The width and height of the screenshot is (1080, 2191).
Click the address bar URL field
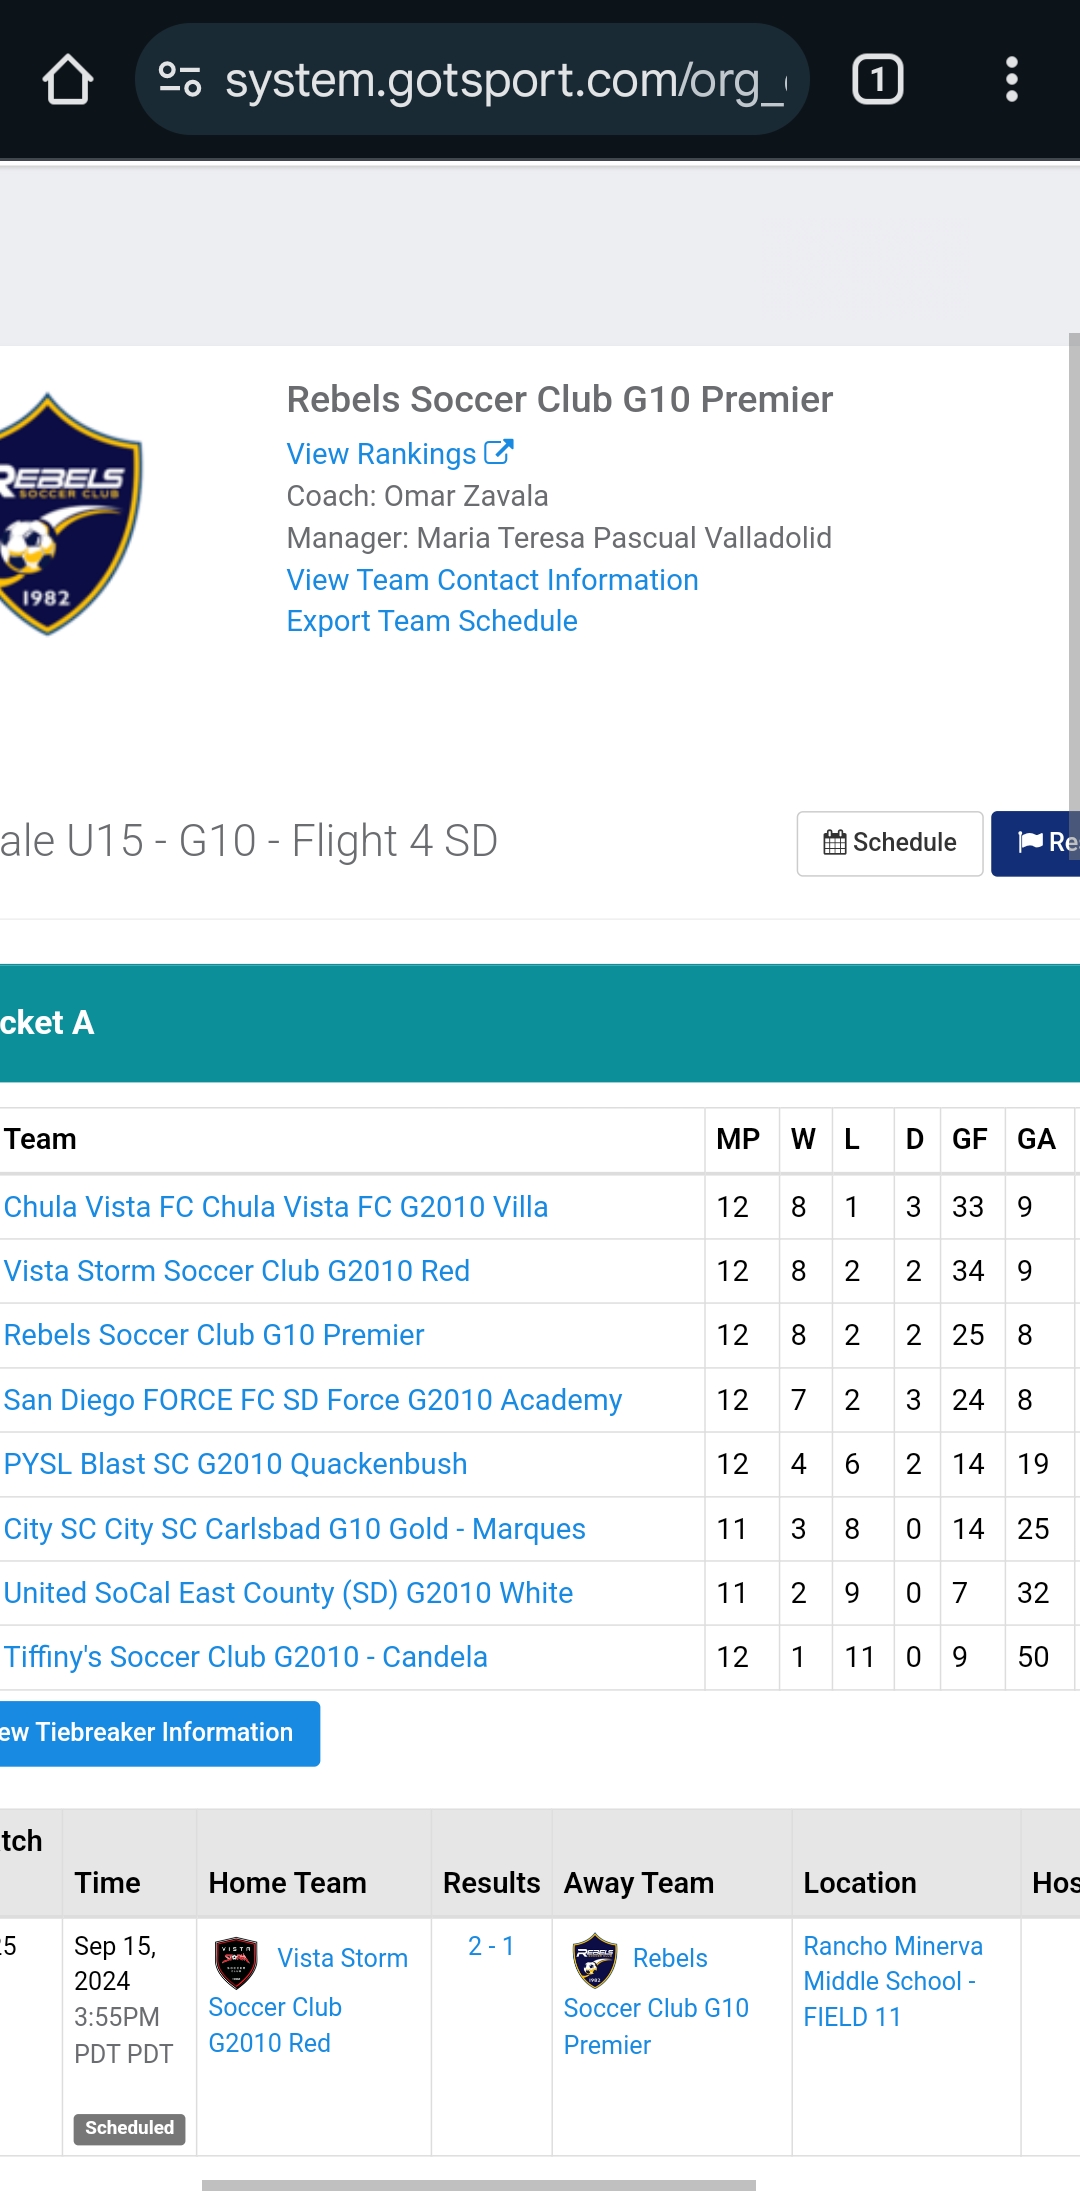[x=500, y=80]
